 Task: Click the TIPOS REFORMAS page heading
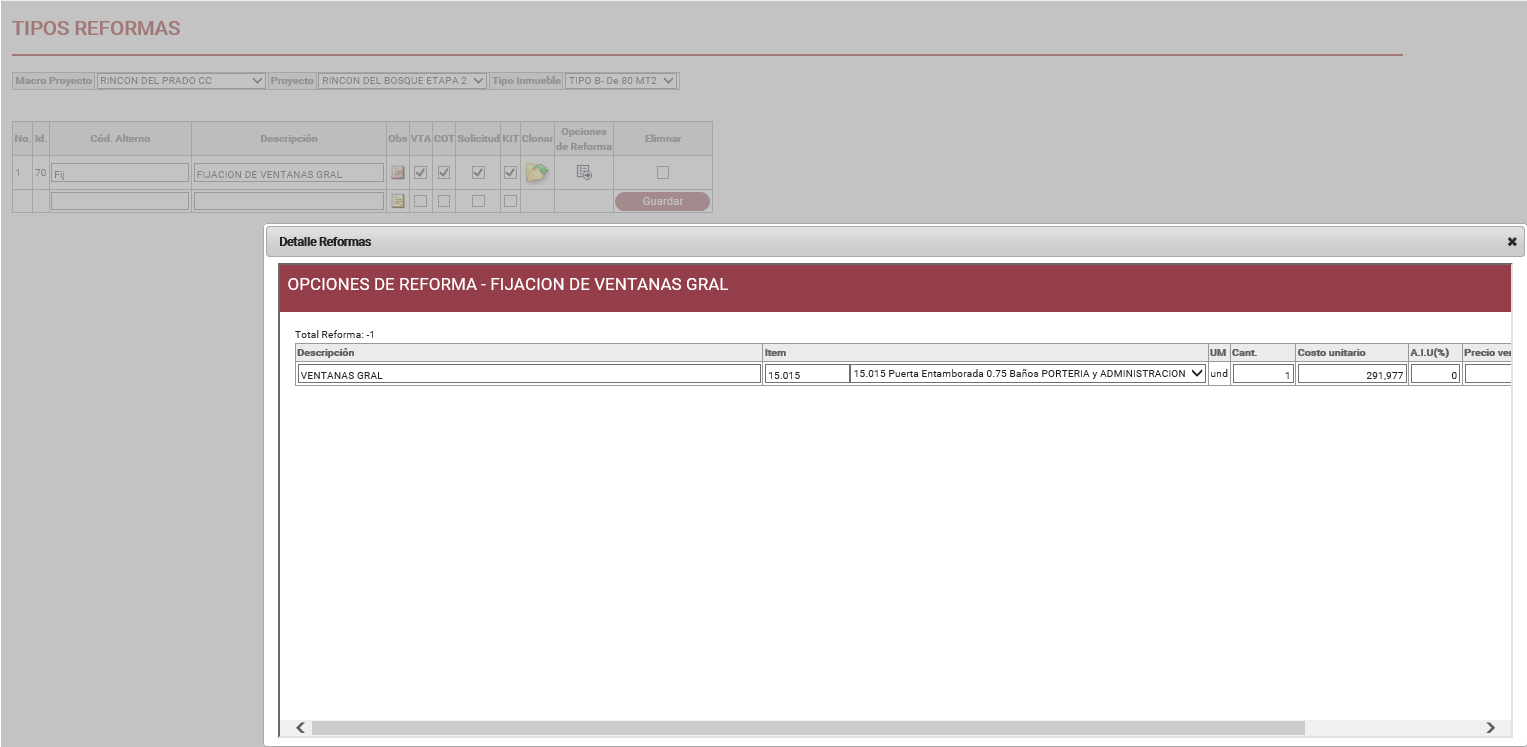click(x=96, y=28)
